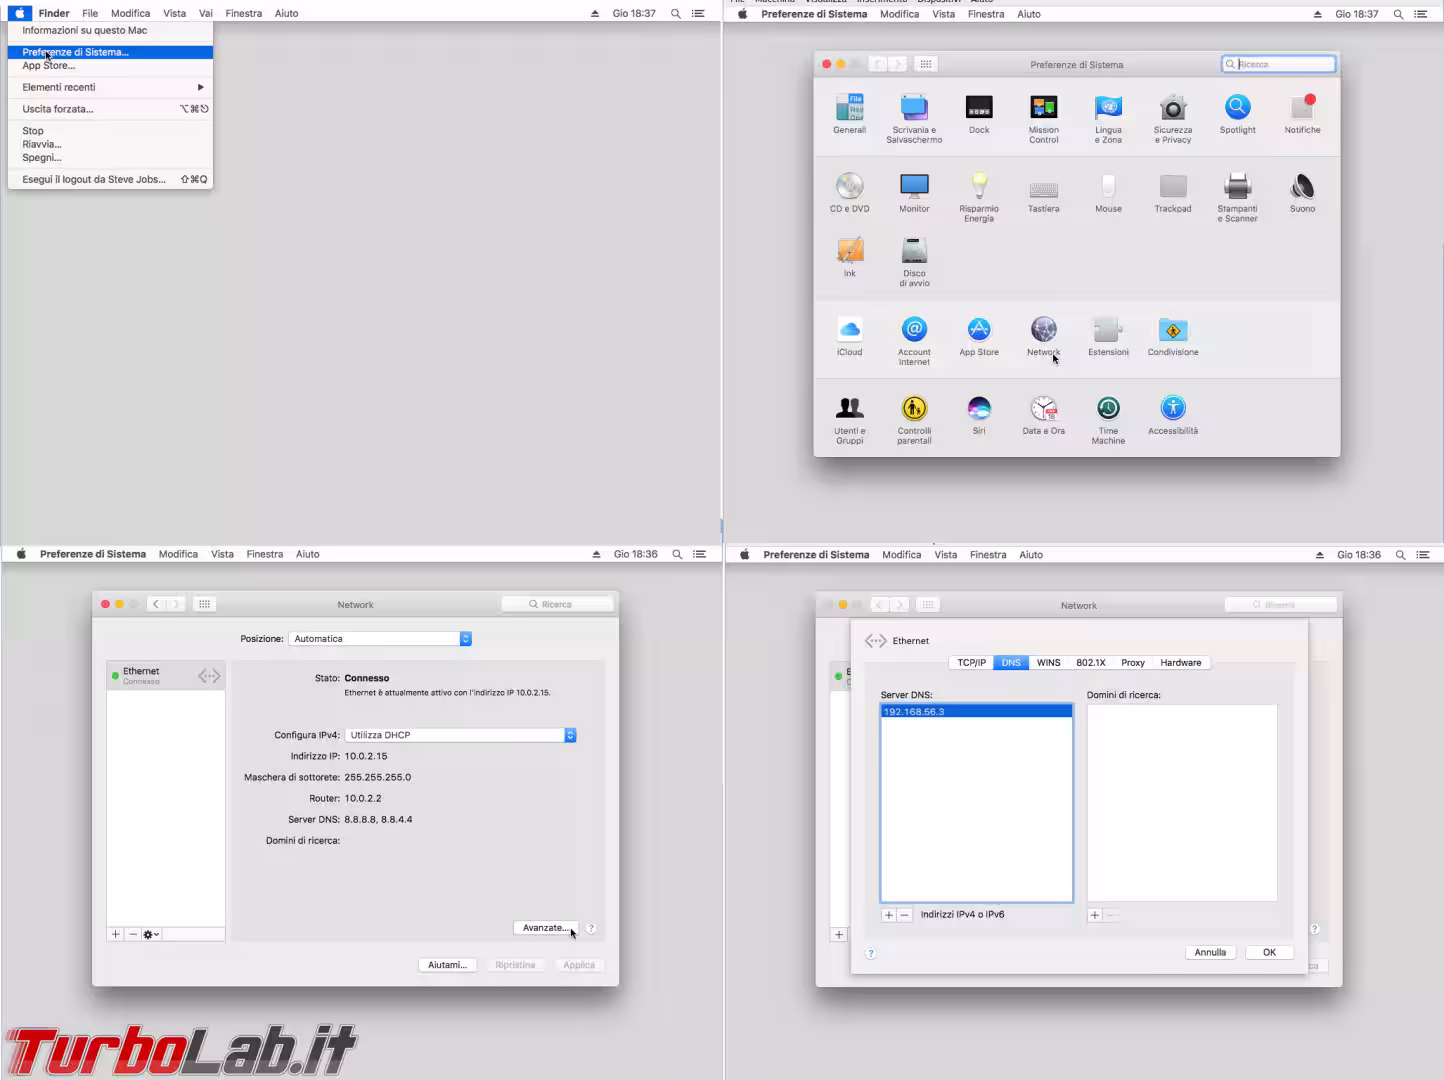Select Preferenze di Sistema from Apple menu
The height and width of the screenshot is (1080, 1444).
click(74, 51)
